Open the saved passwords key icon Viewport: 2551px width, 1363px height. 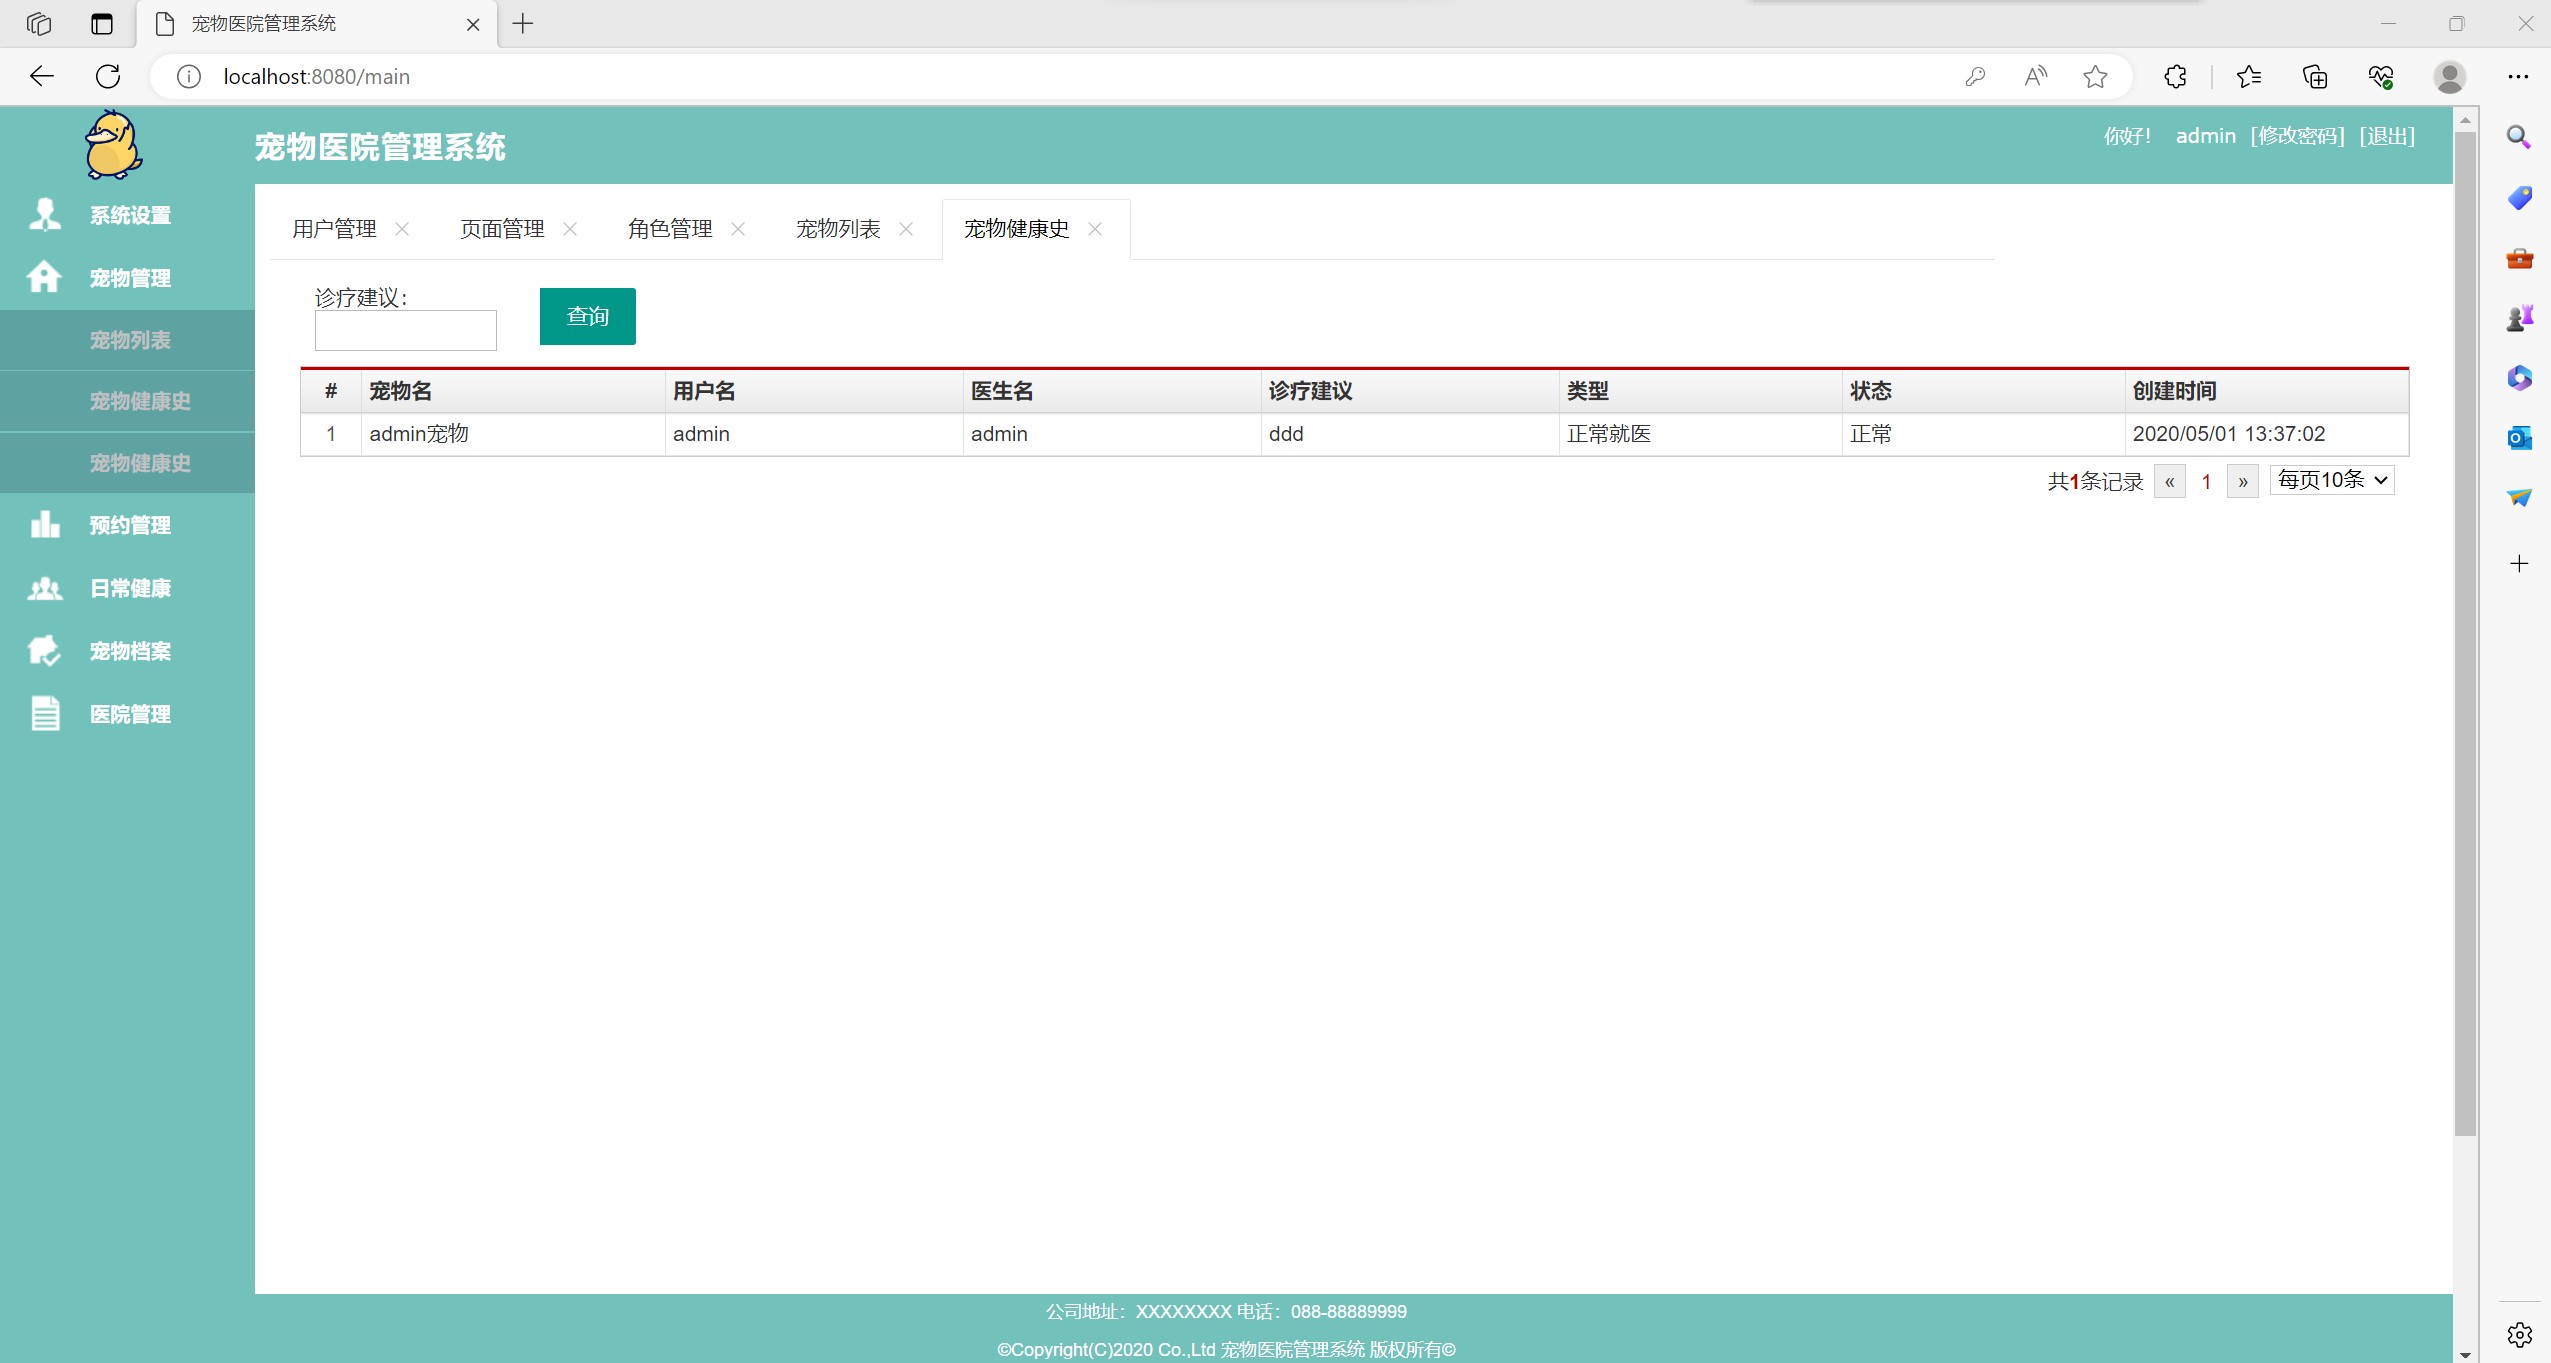click(x=1975, y=76)
